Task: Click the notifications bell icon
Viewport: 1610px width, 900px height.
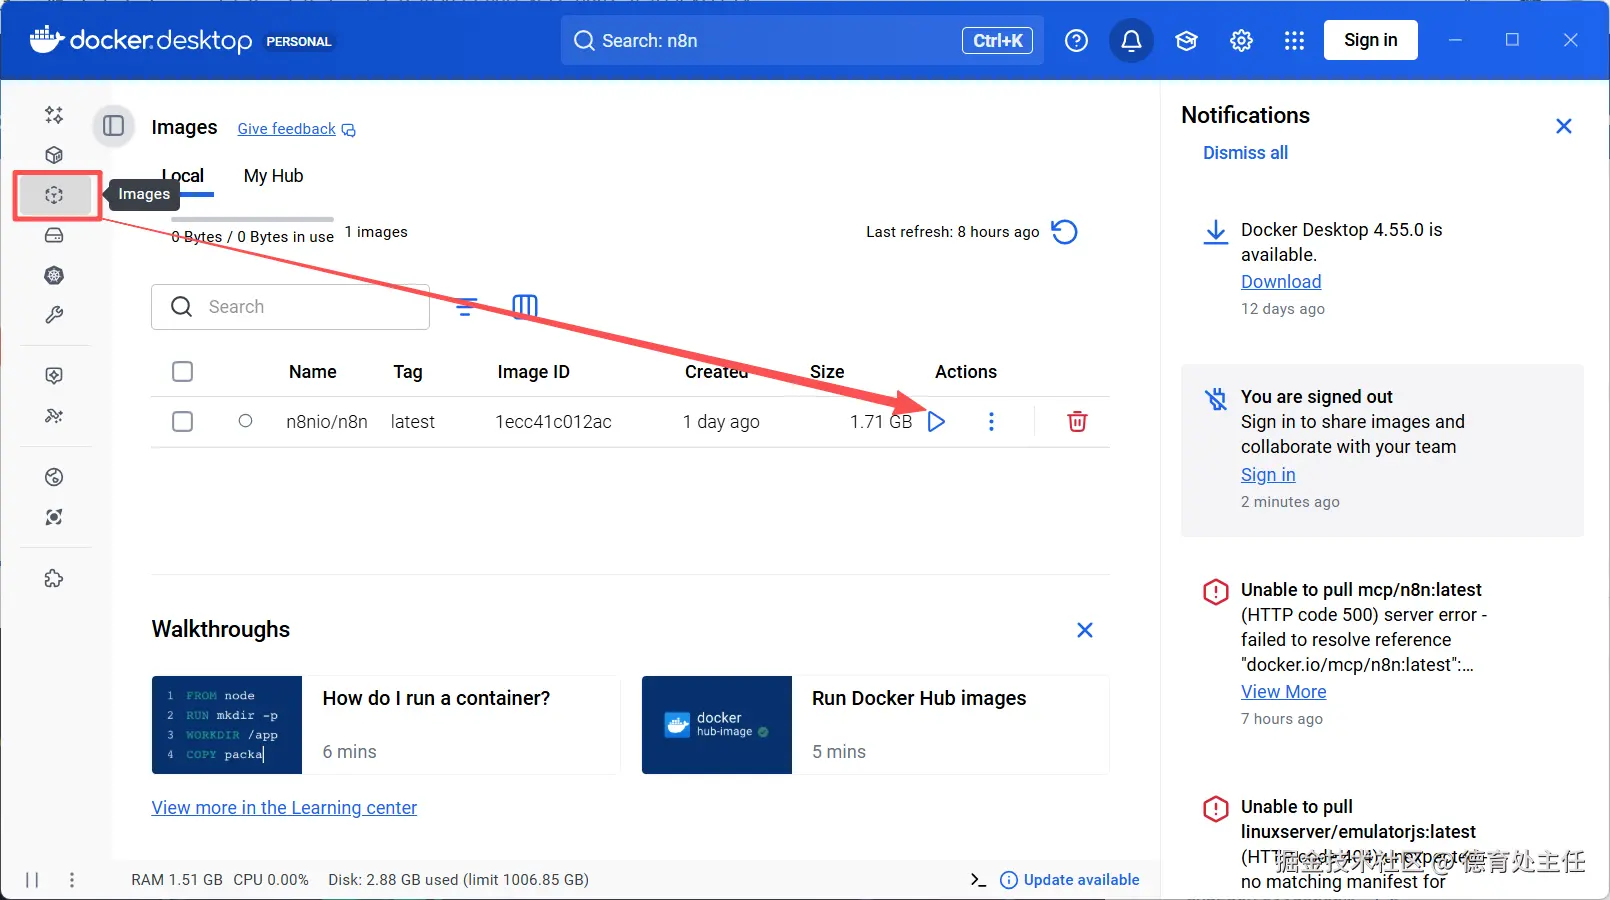Action: click(x=1131, y=41)
